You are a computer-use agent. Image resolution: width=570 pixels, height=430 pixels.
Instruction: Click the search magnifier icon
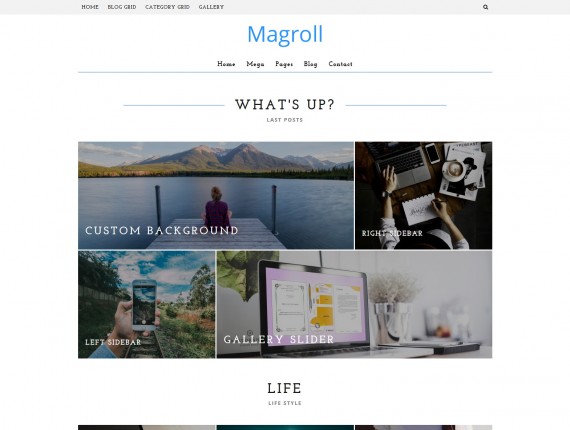pyautogui.click(x=485, y=7)
